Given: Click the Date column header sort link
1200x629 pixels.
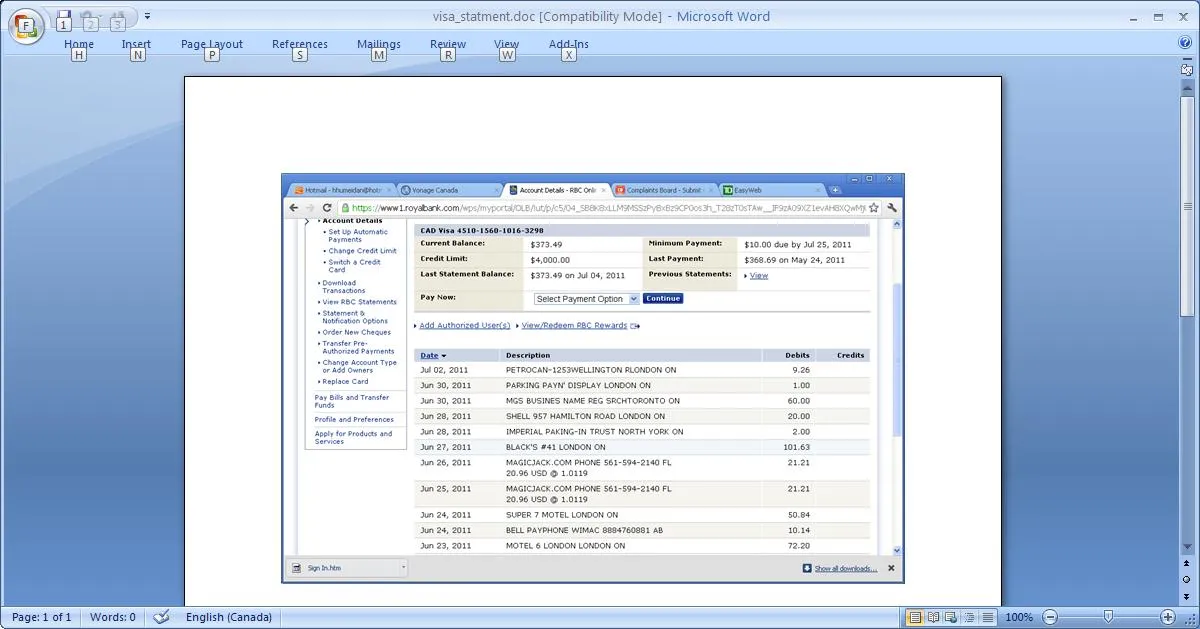Looking at the screenshot, I should point(429,356).
